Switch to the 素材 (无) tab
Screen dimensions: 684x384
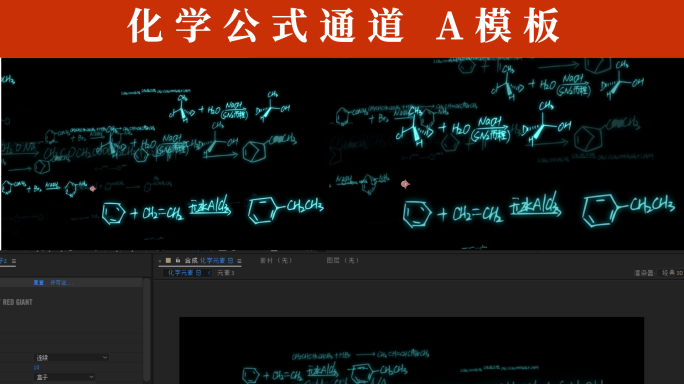point(276,261)
